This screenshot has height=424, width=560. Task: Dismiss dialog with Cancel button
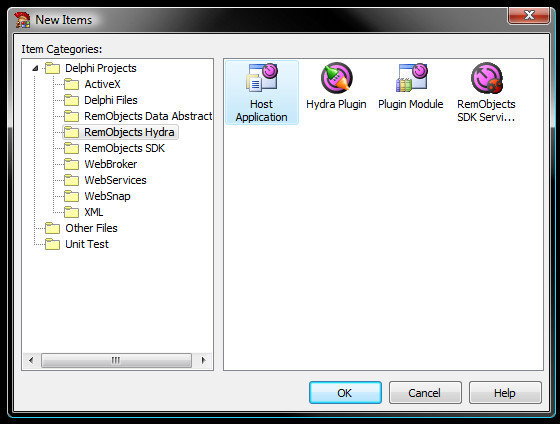pyautogui.click(x=425, y=393)
